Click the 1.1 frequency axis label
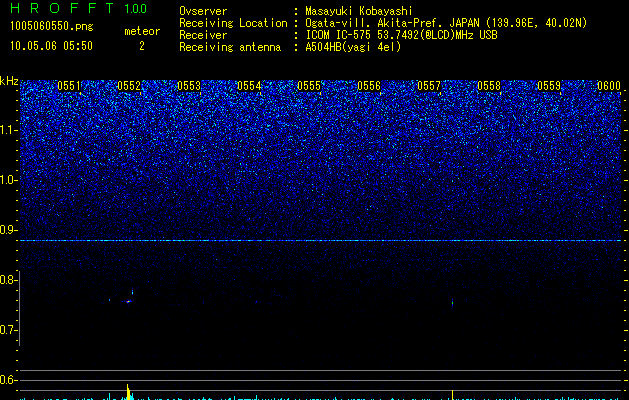The image size is (629, 400). 9,130
